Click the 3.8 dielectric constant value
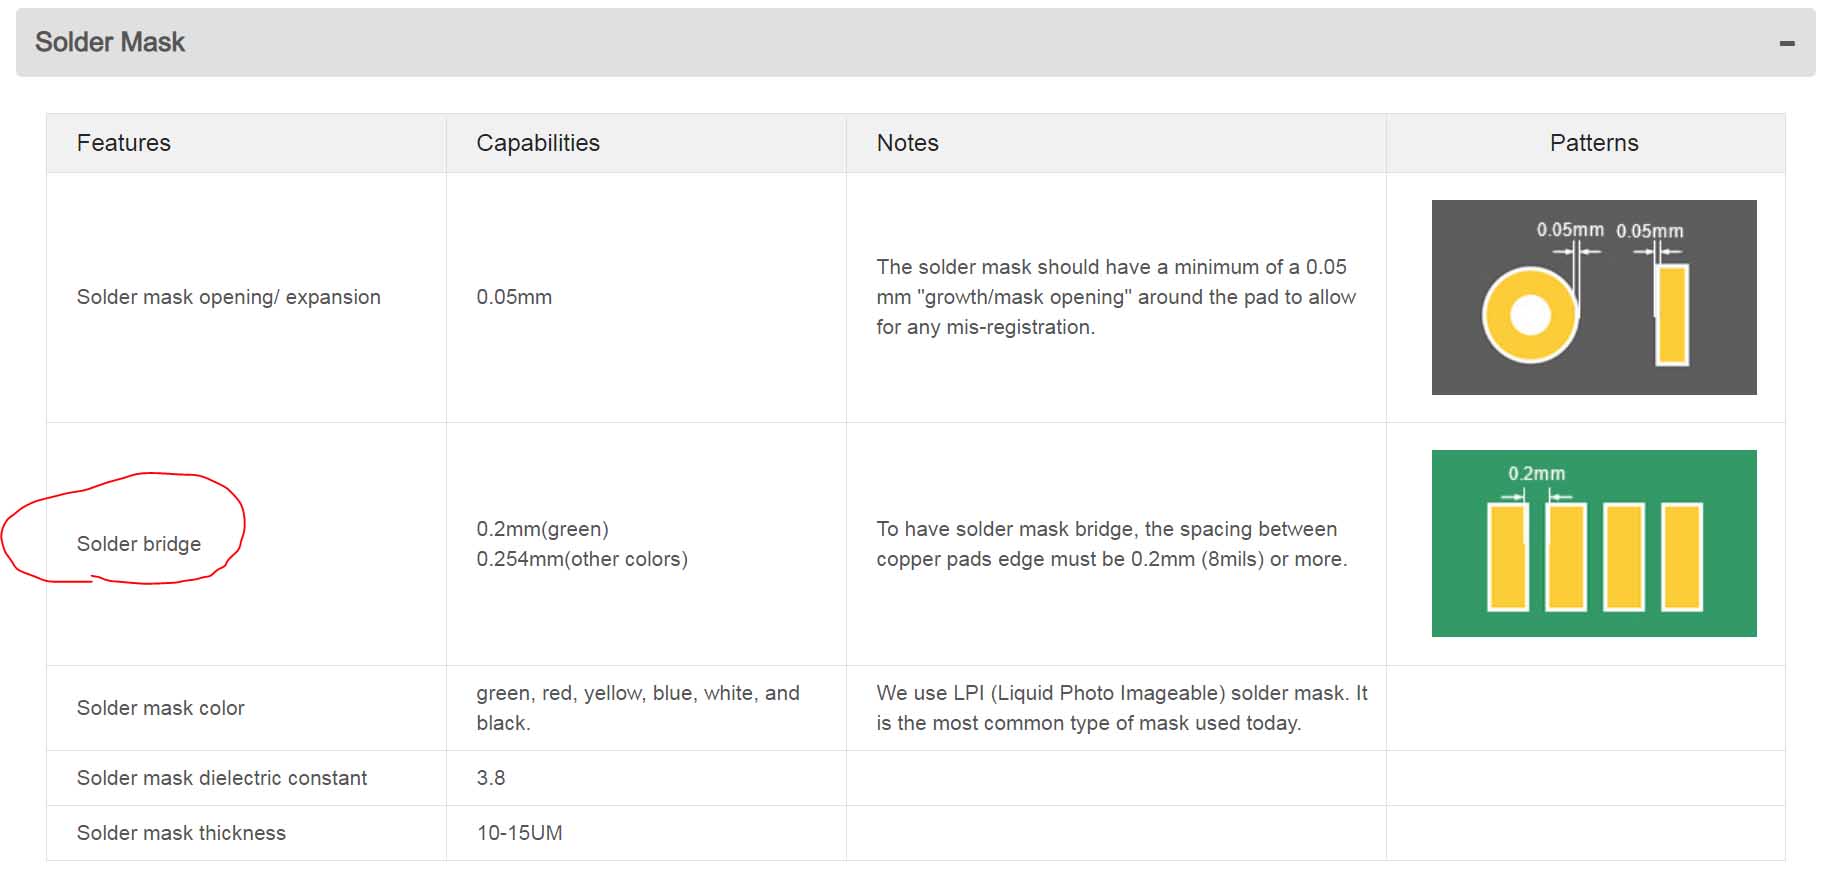Viewport: 1841px width, 870px height. click(491, 778)
